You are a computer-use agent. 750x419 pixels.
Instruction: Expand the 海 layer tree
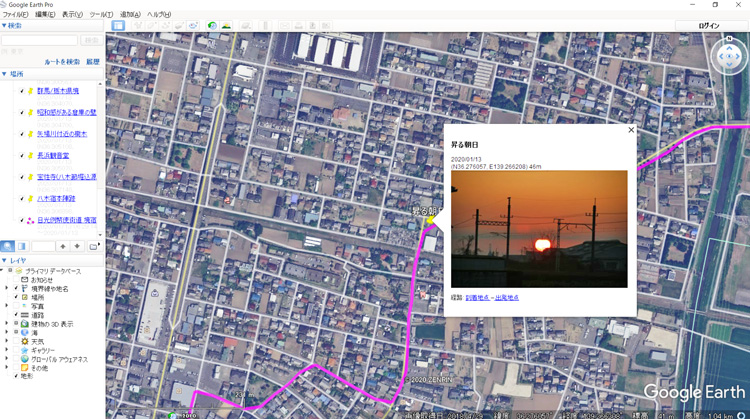7,332
